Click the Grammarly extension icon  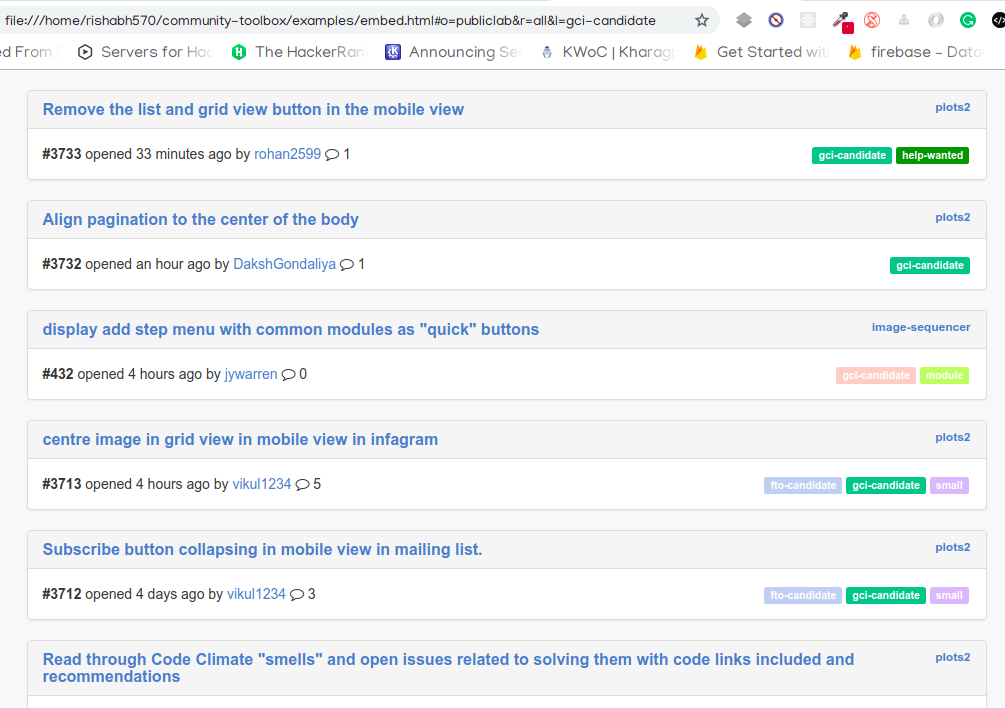pos(967,20)
